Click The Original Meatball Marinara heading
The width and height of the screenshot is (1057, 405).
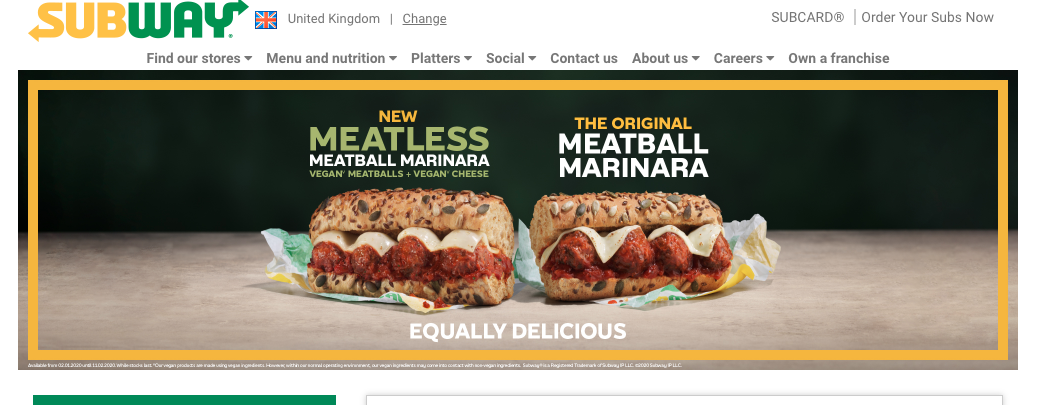pos(634,147)
